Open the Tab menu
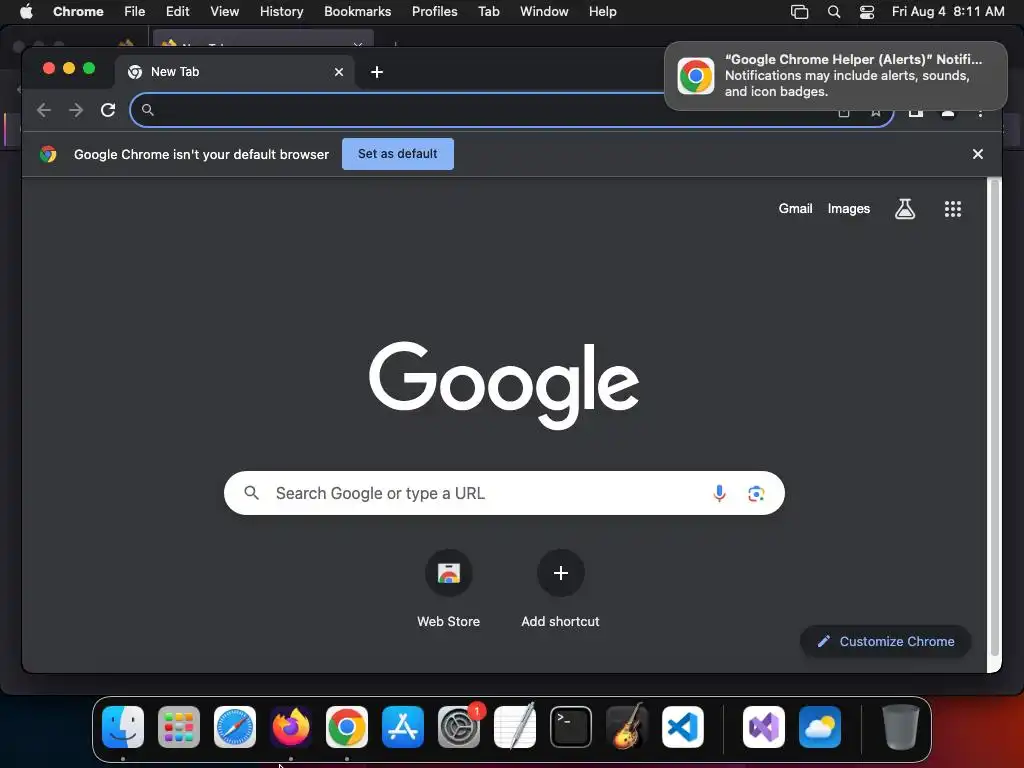 [x=488, y=12]
